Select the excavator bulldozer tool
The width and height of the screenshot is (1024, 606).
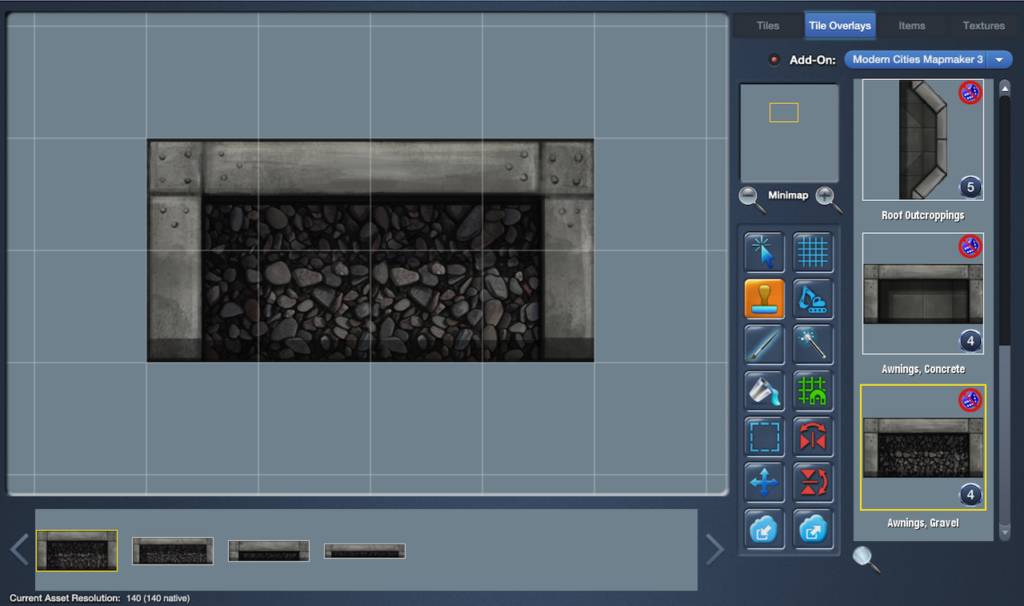tap(813, 299)
